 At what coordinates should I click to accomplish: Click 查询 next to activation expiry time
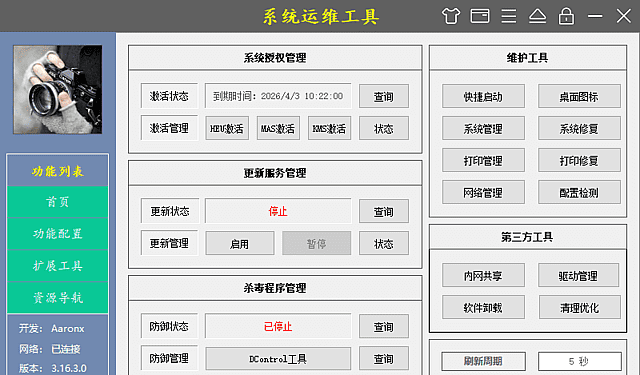[x=384, y=96]
